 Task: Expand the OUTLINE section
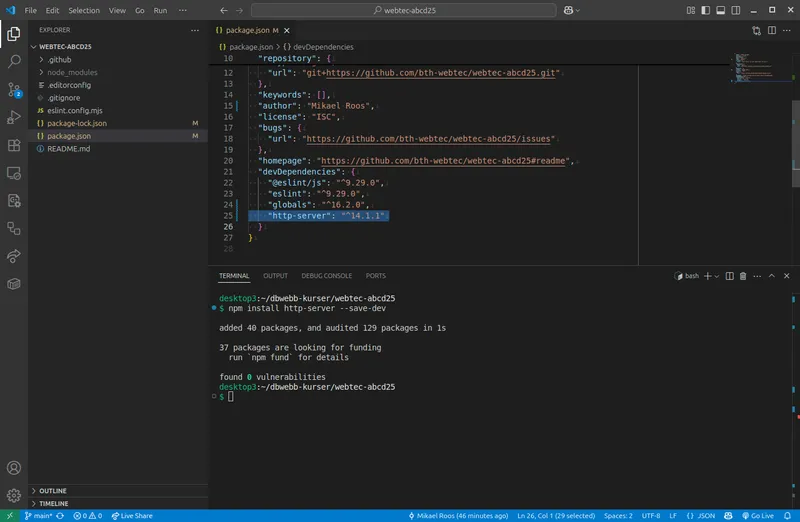tap(117, 490)
